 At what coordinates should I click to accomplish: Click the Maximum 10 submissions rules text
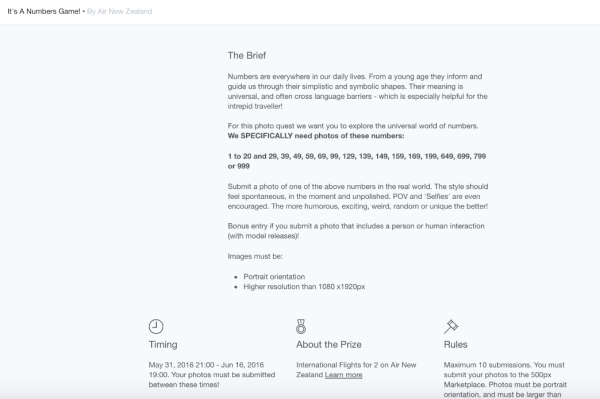point(505,379)
